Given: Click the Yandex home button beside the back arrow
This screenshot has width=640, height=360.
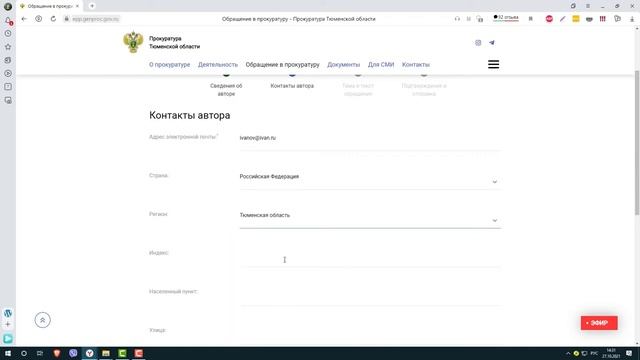Looking at the screenshot, I should (x=38, y=19).
